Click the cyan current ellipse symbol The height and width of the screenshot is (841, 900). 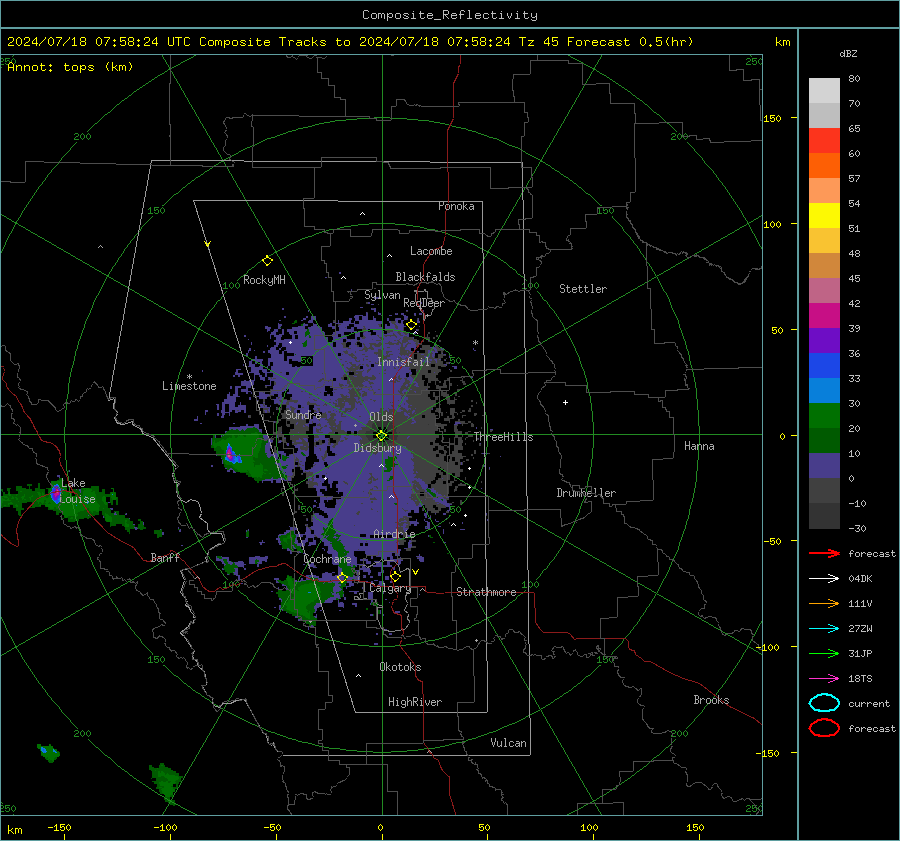[x=824, y=703]
